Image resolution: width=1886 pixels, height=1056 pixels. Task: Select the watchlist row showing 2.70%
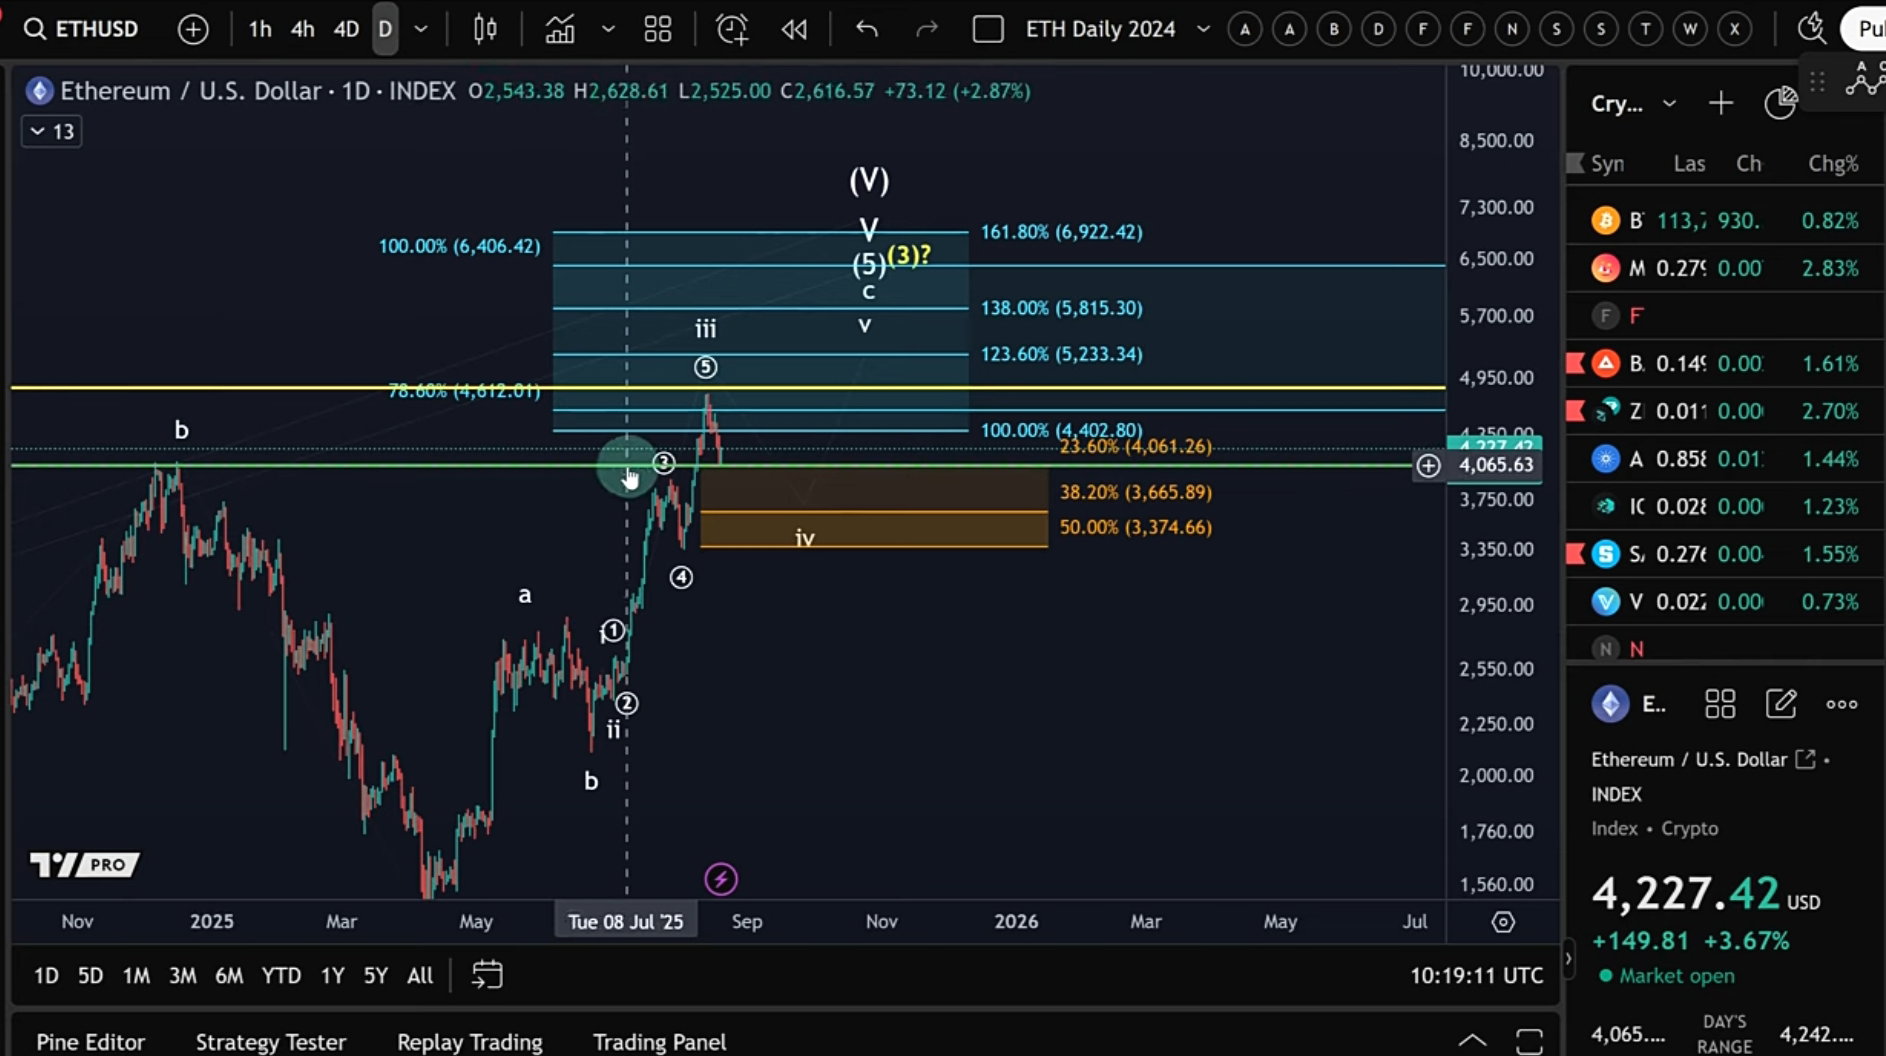pyautogui.click(x=1725, y=411)
